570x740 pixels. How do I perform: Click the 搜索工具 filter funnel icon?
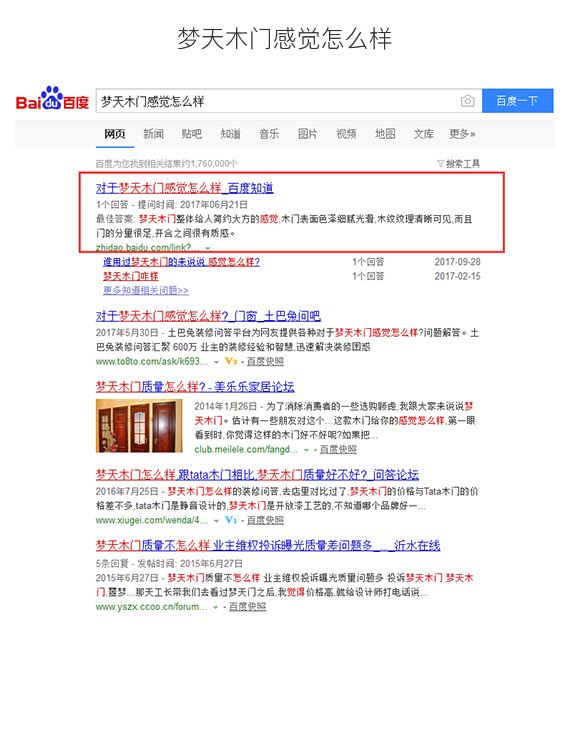point(440,163)
